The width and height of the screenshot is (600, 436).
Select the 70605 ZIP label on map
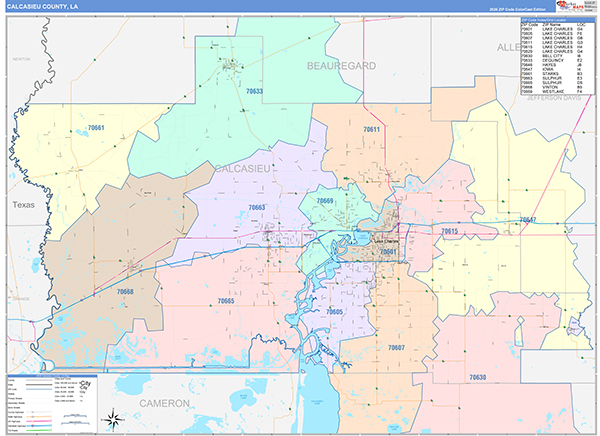[334, 312]
